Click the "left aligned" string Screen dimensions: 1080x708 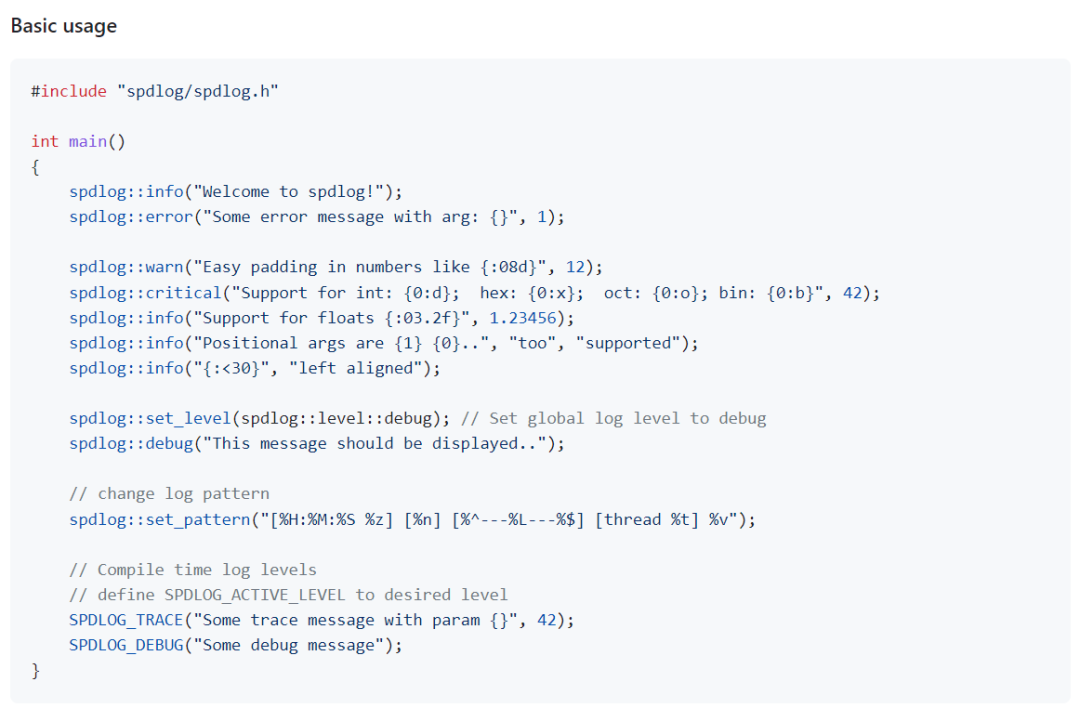click(355, 368)
